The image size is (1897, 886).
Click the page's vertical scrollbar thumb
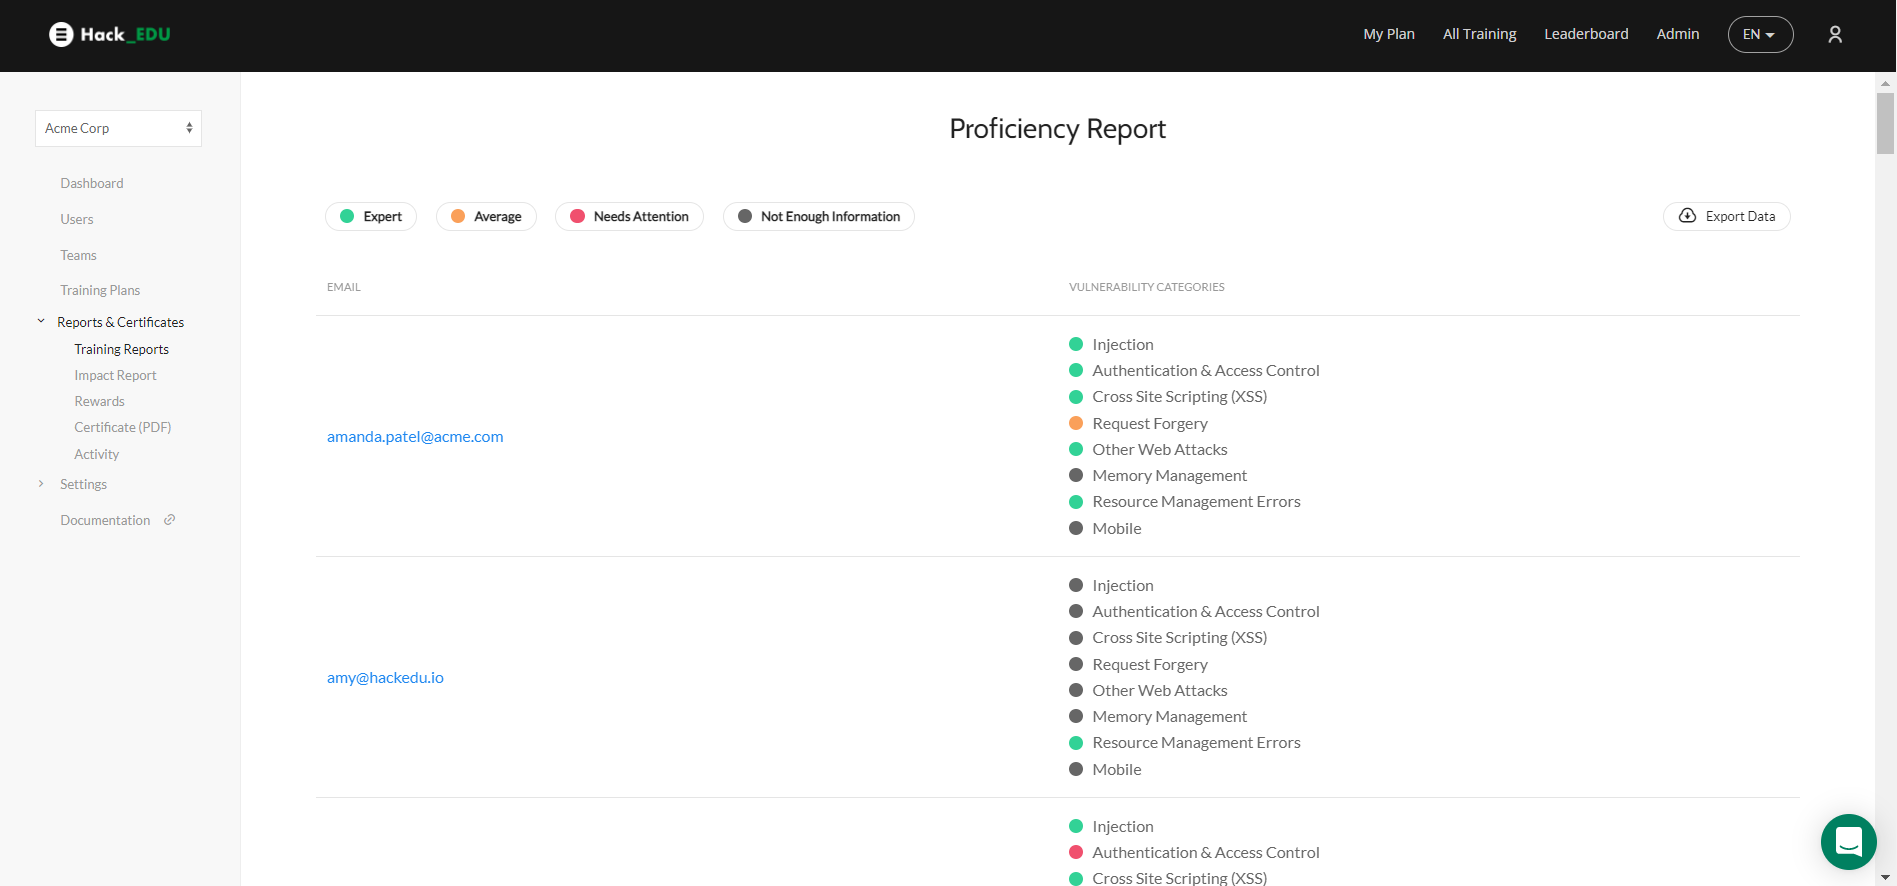[x=1885, y=123]
